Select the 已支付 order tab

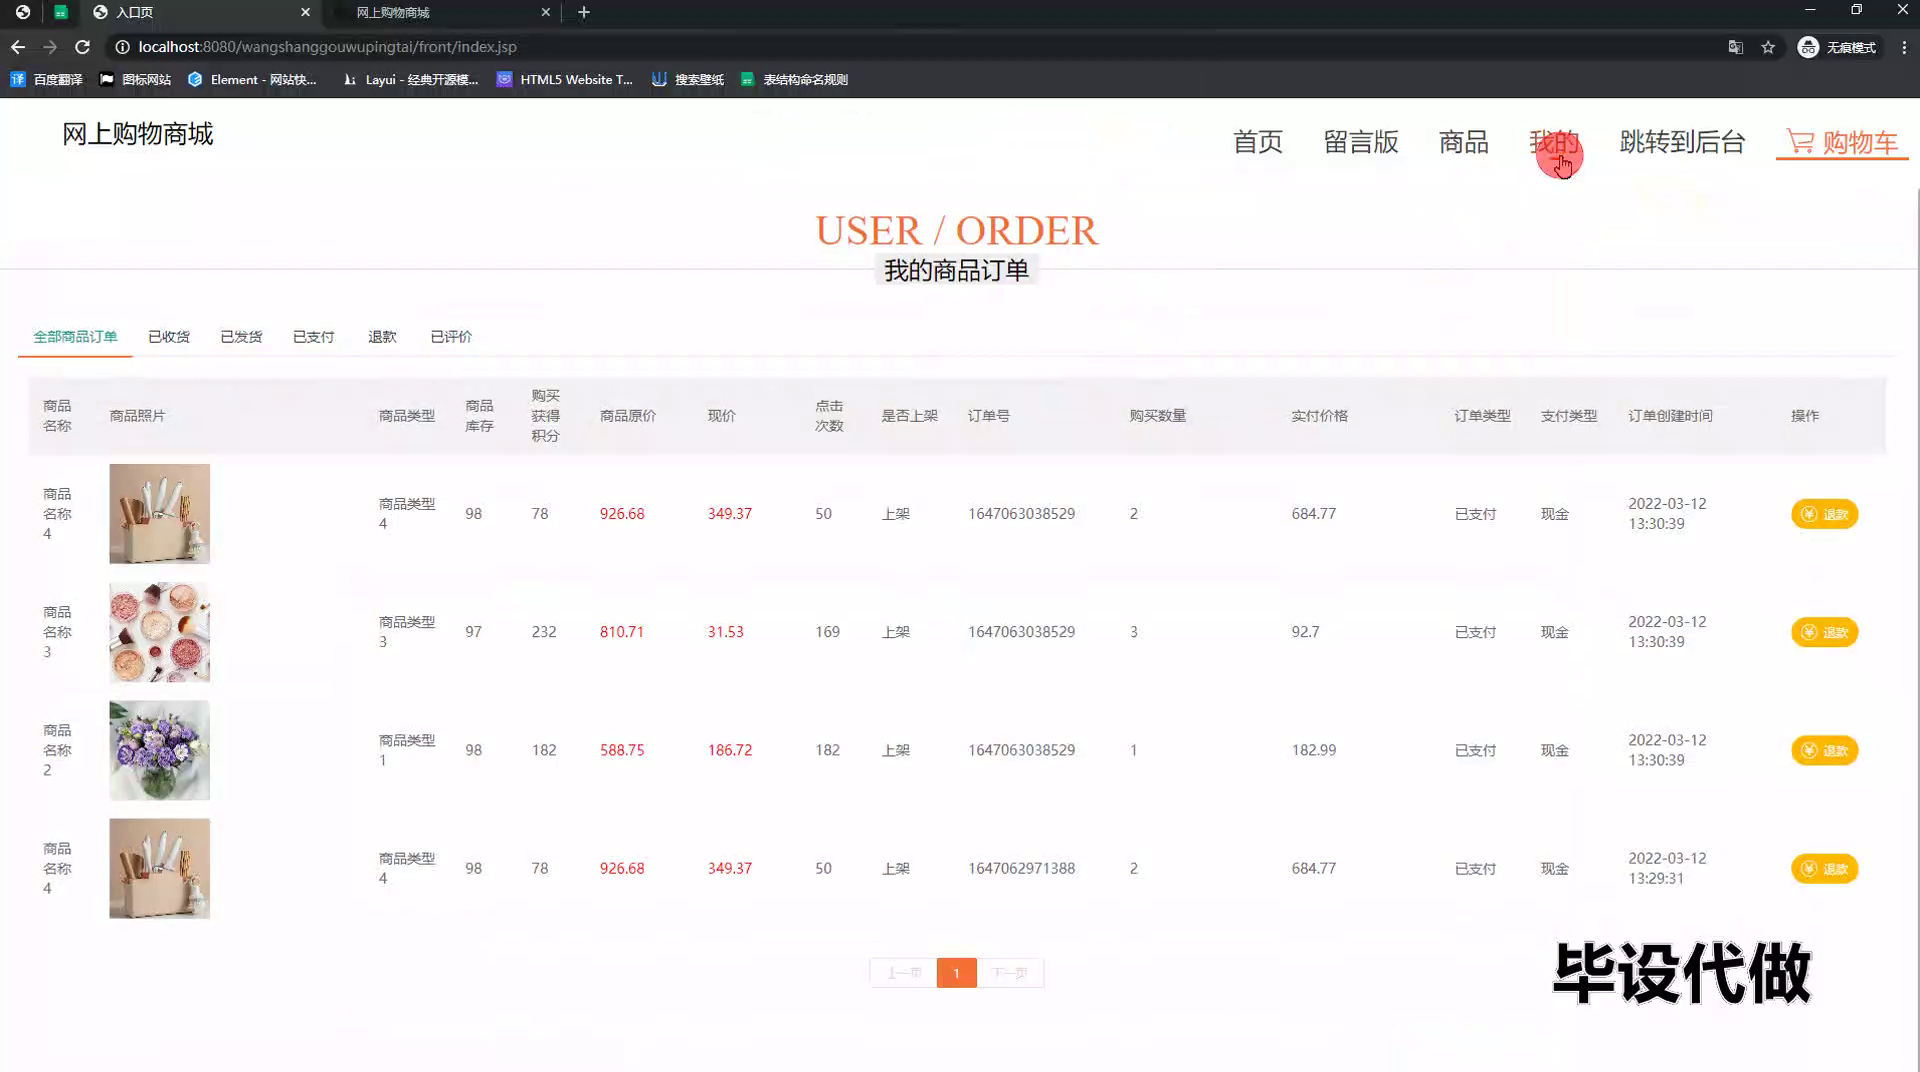pyautogui.click(x=313, y=337)
